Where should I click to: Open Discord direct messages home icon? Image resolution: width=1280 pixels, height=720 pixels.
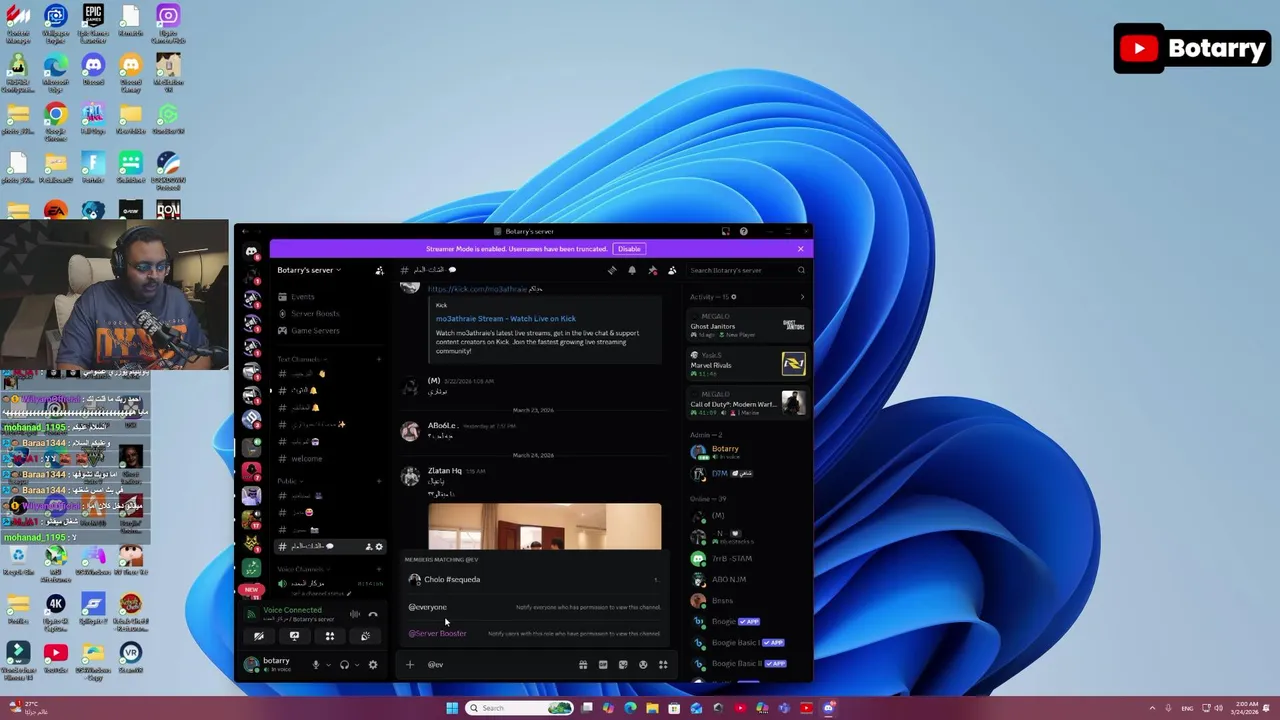[251, 252]
